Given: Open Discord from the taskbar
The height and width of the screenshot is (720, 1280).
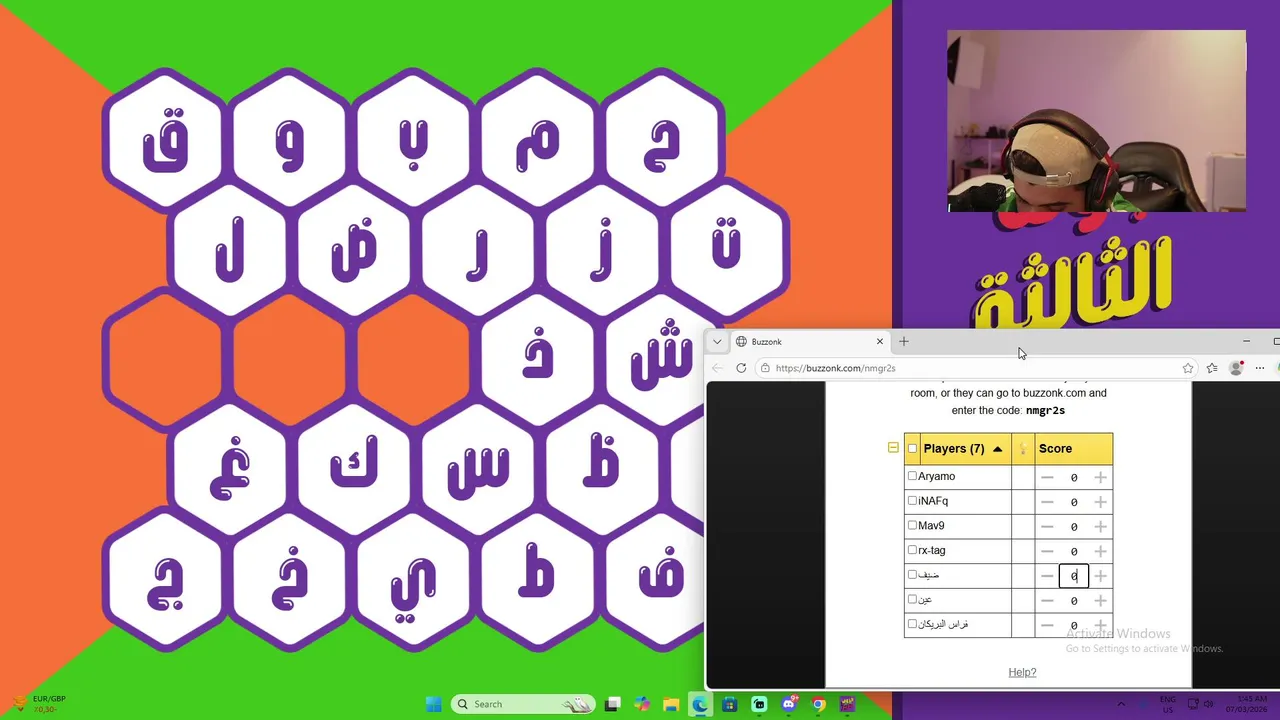Looking at the screenshot, I should pyautogui.click(x=789, y=704).
